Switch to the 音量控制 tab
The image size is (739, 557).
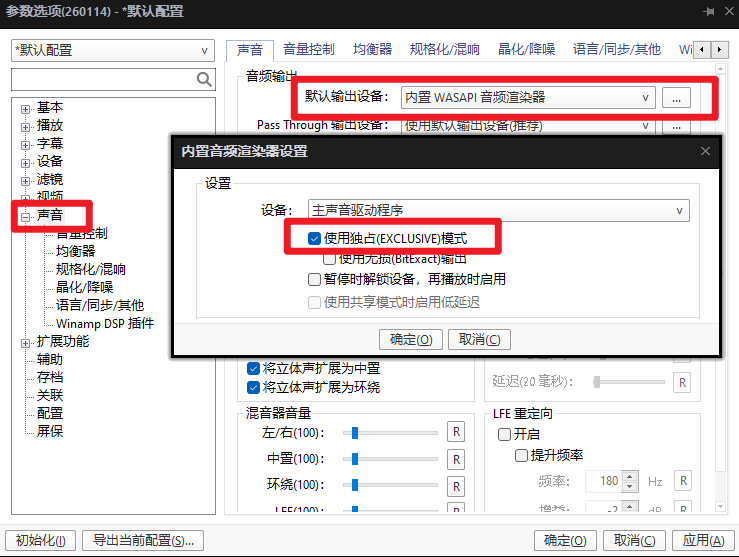[309, 49]
